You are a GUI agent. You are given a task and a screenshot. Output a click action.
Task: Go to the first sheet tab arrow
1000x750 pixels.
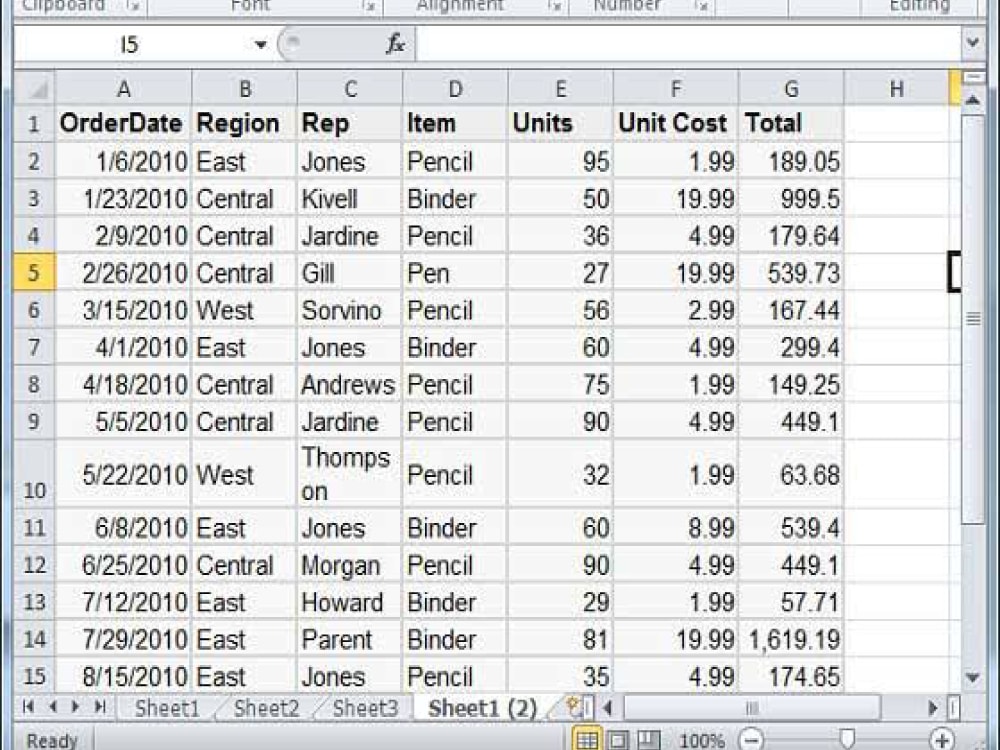click(x=28, y=707)
